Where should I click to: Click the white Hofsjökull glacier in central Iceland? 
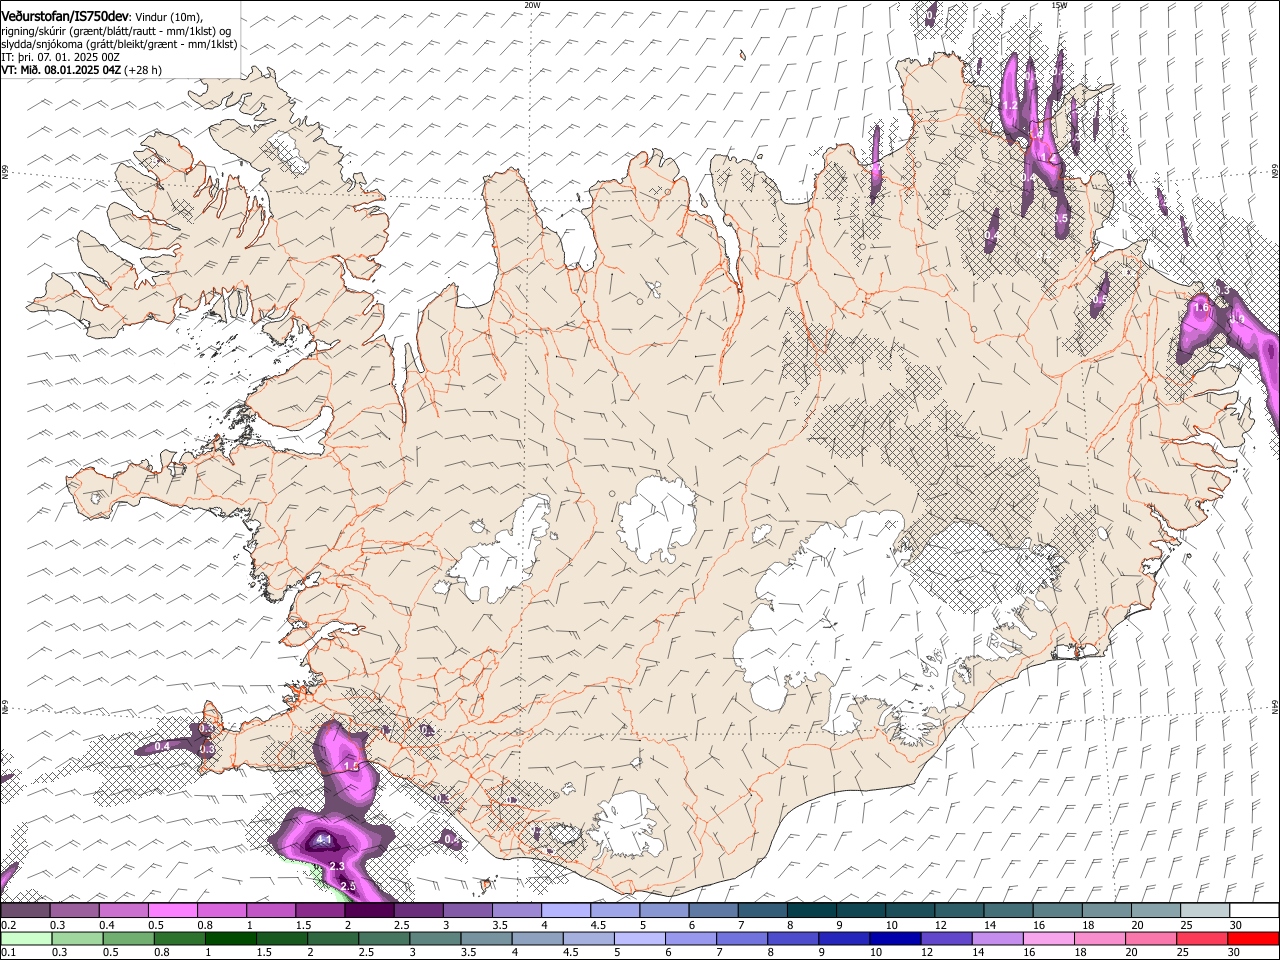657,520
